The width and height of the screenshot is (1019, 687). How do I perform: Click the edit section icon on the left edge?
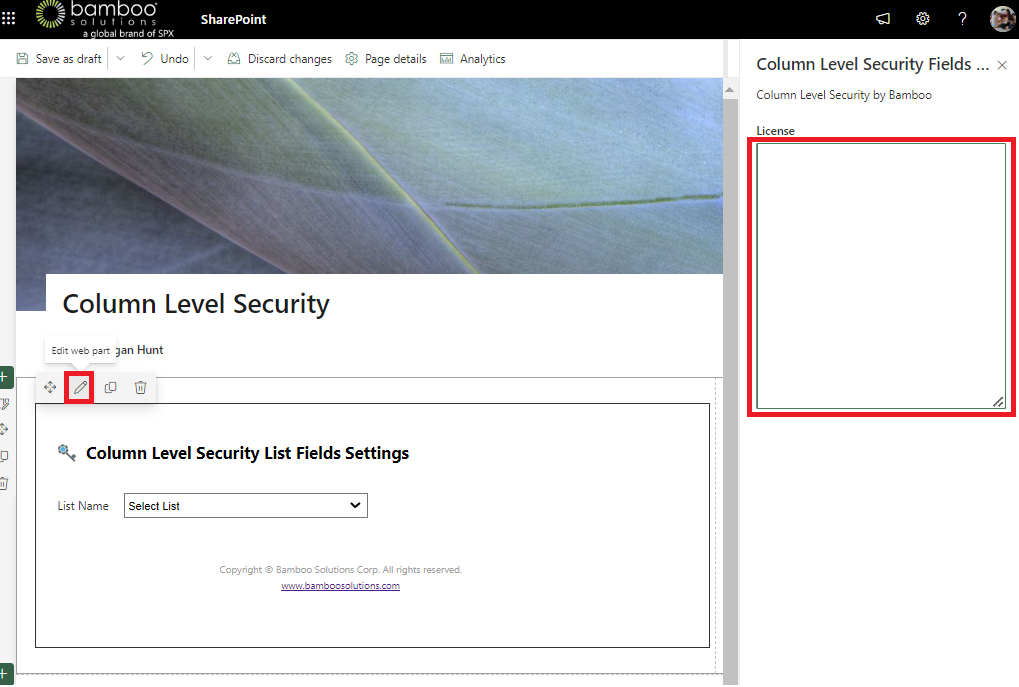click(x=4, y=404)
